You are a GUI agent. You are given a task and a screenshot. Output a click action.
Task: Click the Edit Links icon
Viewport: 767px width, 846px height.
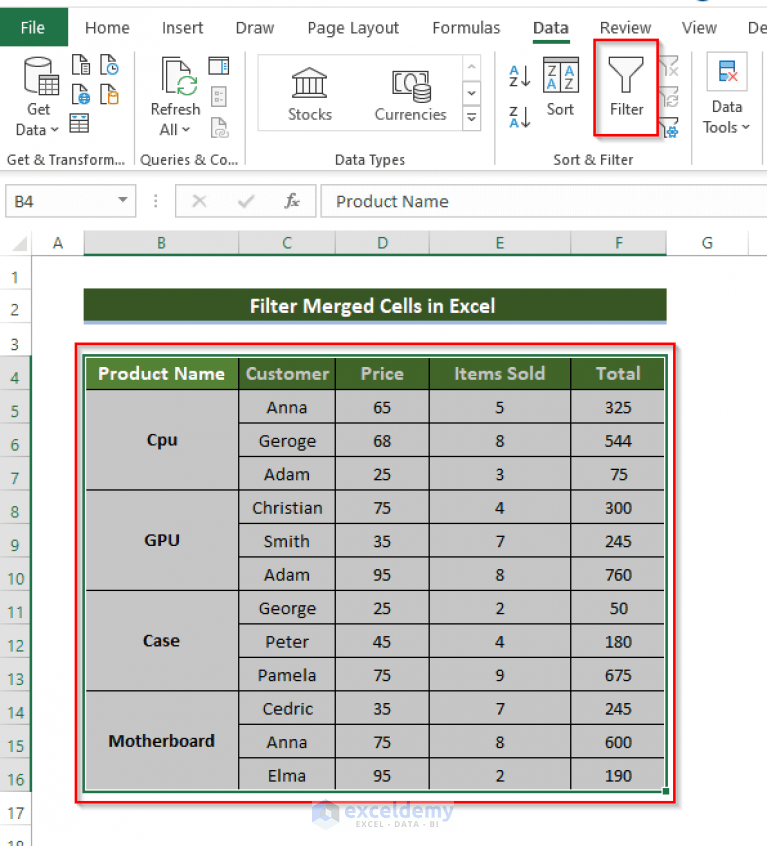pos(219,128)
